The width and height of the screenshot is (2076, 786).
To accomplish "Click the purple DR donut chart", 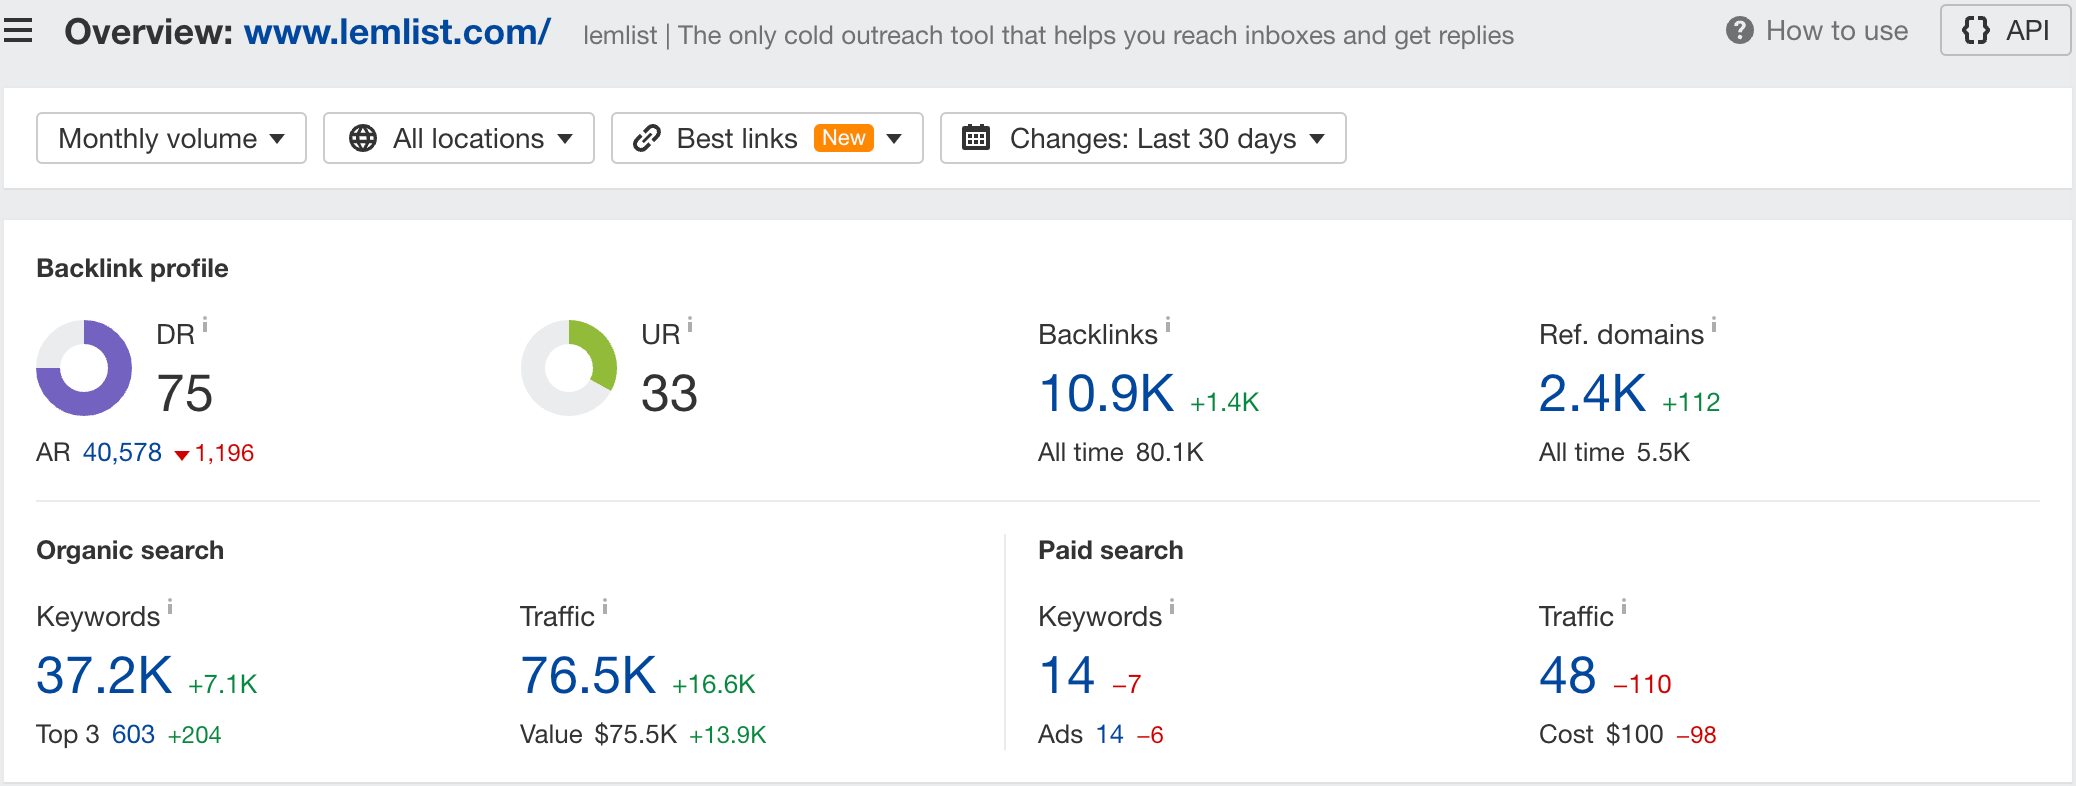I will pyautogui.click(x=84, y=368).
